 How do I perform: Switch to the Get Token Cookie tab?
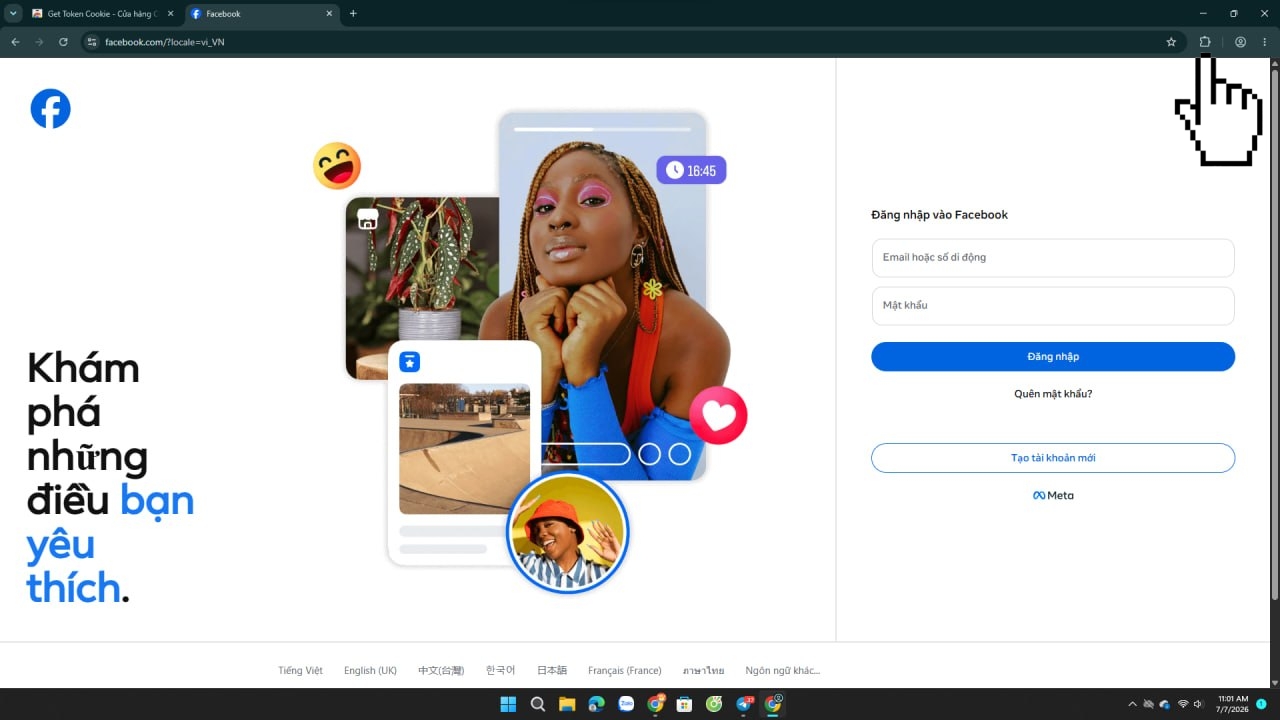pyautogui.click(x=103, y=14)
